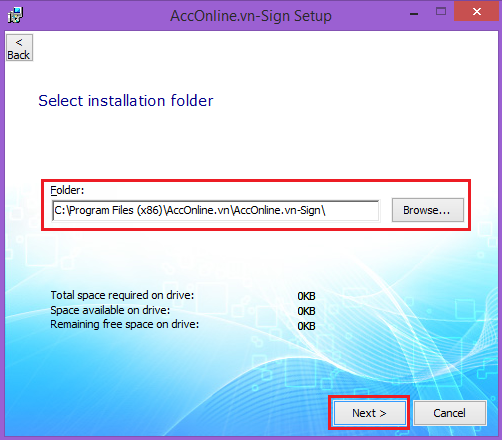Click 'C:\Program Files (x86)' in folder path
Image resolution: width=502 pixels, height=440 pixels.
click(x=108, y=210)
